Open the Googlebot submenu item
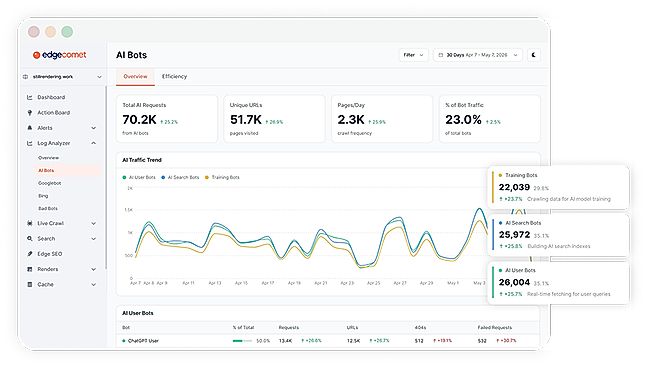The width and height of the screenshot is (647, 368). click(x=50, y=183)
